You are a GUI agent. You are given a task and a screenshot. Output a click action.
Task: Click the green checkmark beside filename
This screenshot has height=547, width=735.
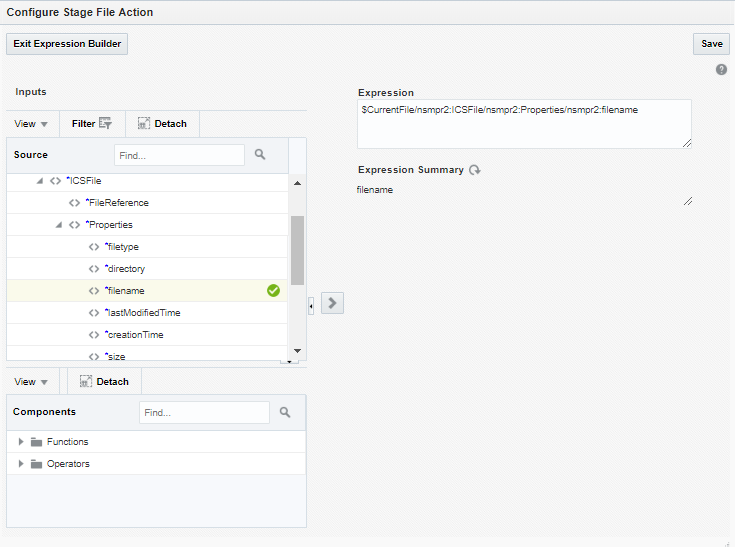click(x=273, y=291)
